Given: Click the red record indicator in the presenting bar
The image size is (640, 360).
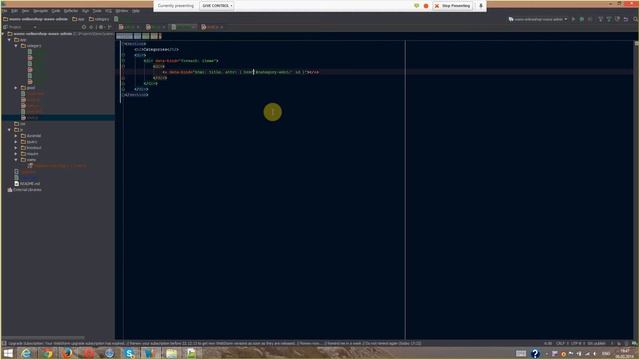Looking at the screenshot, I should pos(426,6).
